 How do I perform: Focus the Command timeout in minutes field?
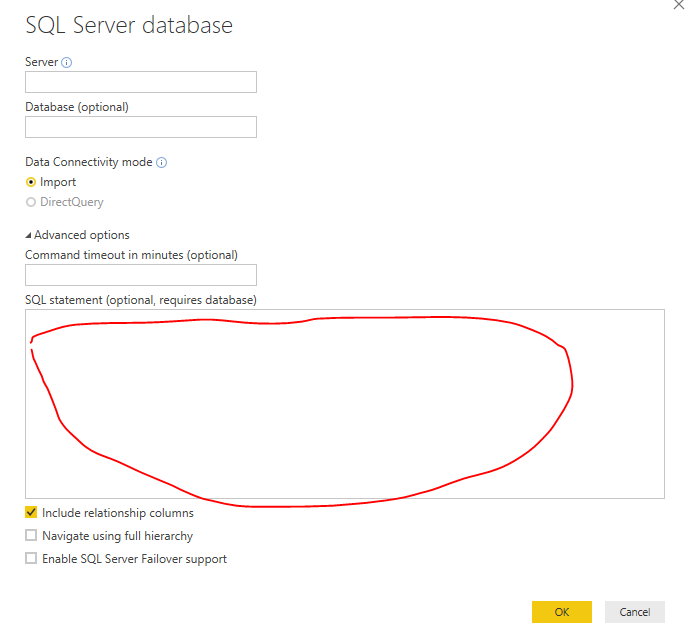pos(141,275)
